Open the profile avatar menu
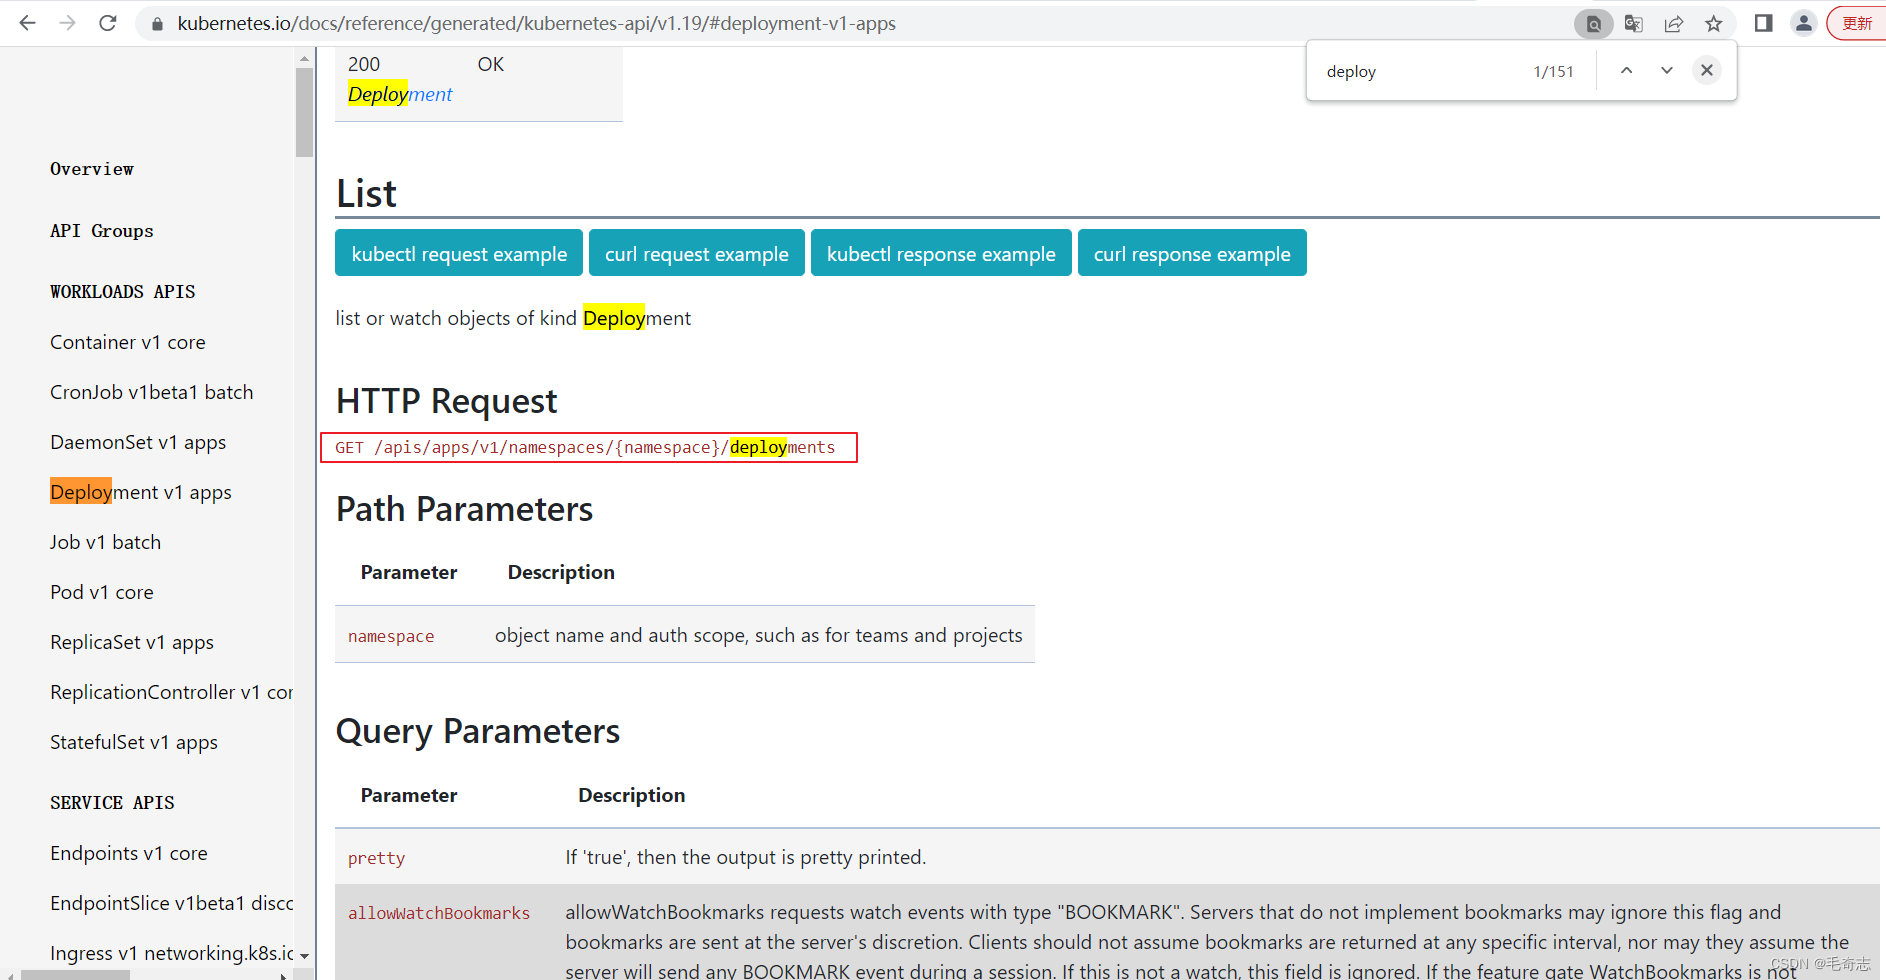The height and width of the screenshot is (980, 1886). pyautogui.click(x=1804, y=23)
